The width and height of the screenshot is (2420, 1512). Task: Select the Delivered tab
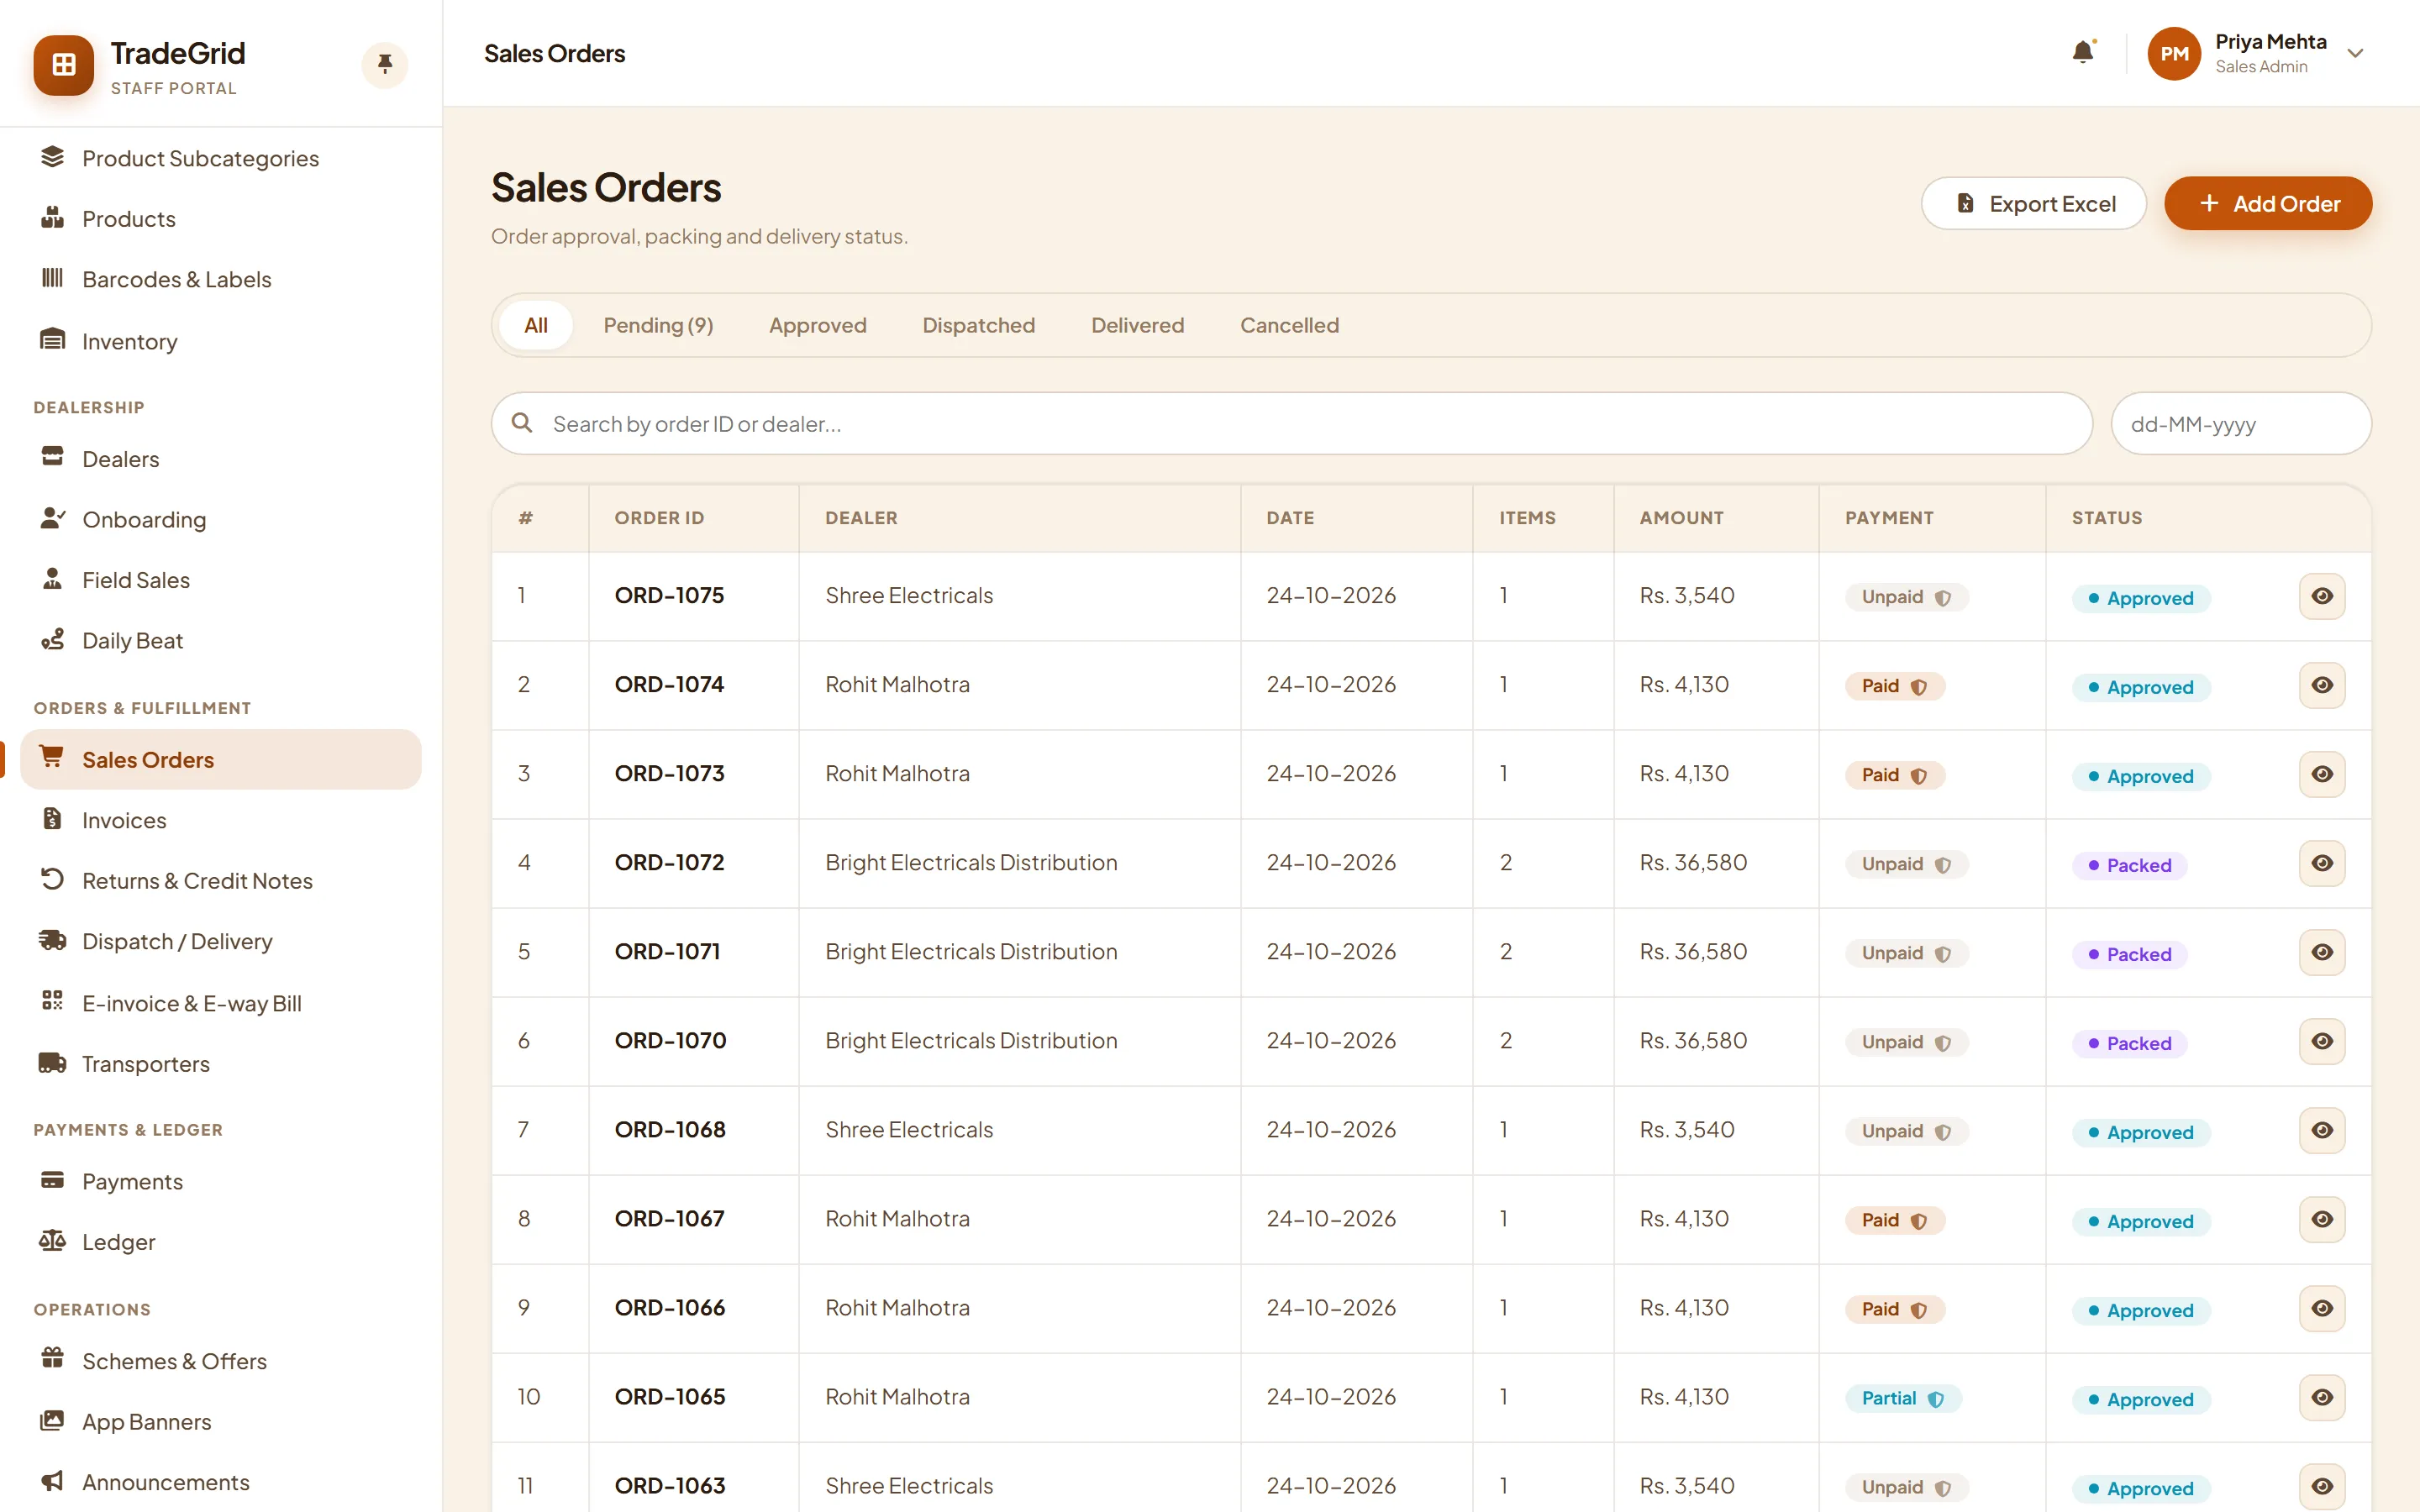tap(1137, 325)
